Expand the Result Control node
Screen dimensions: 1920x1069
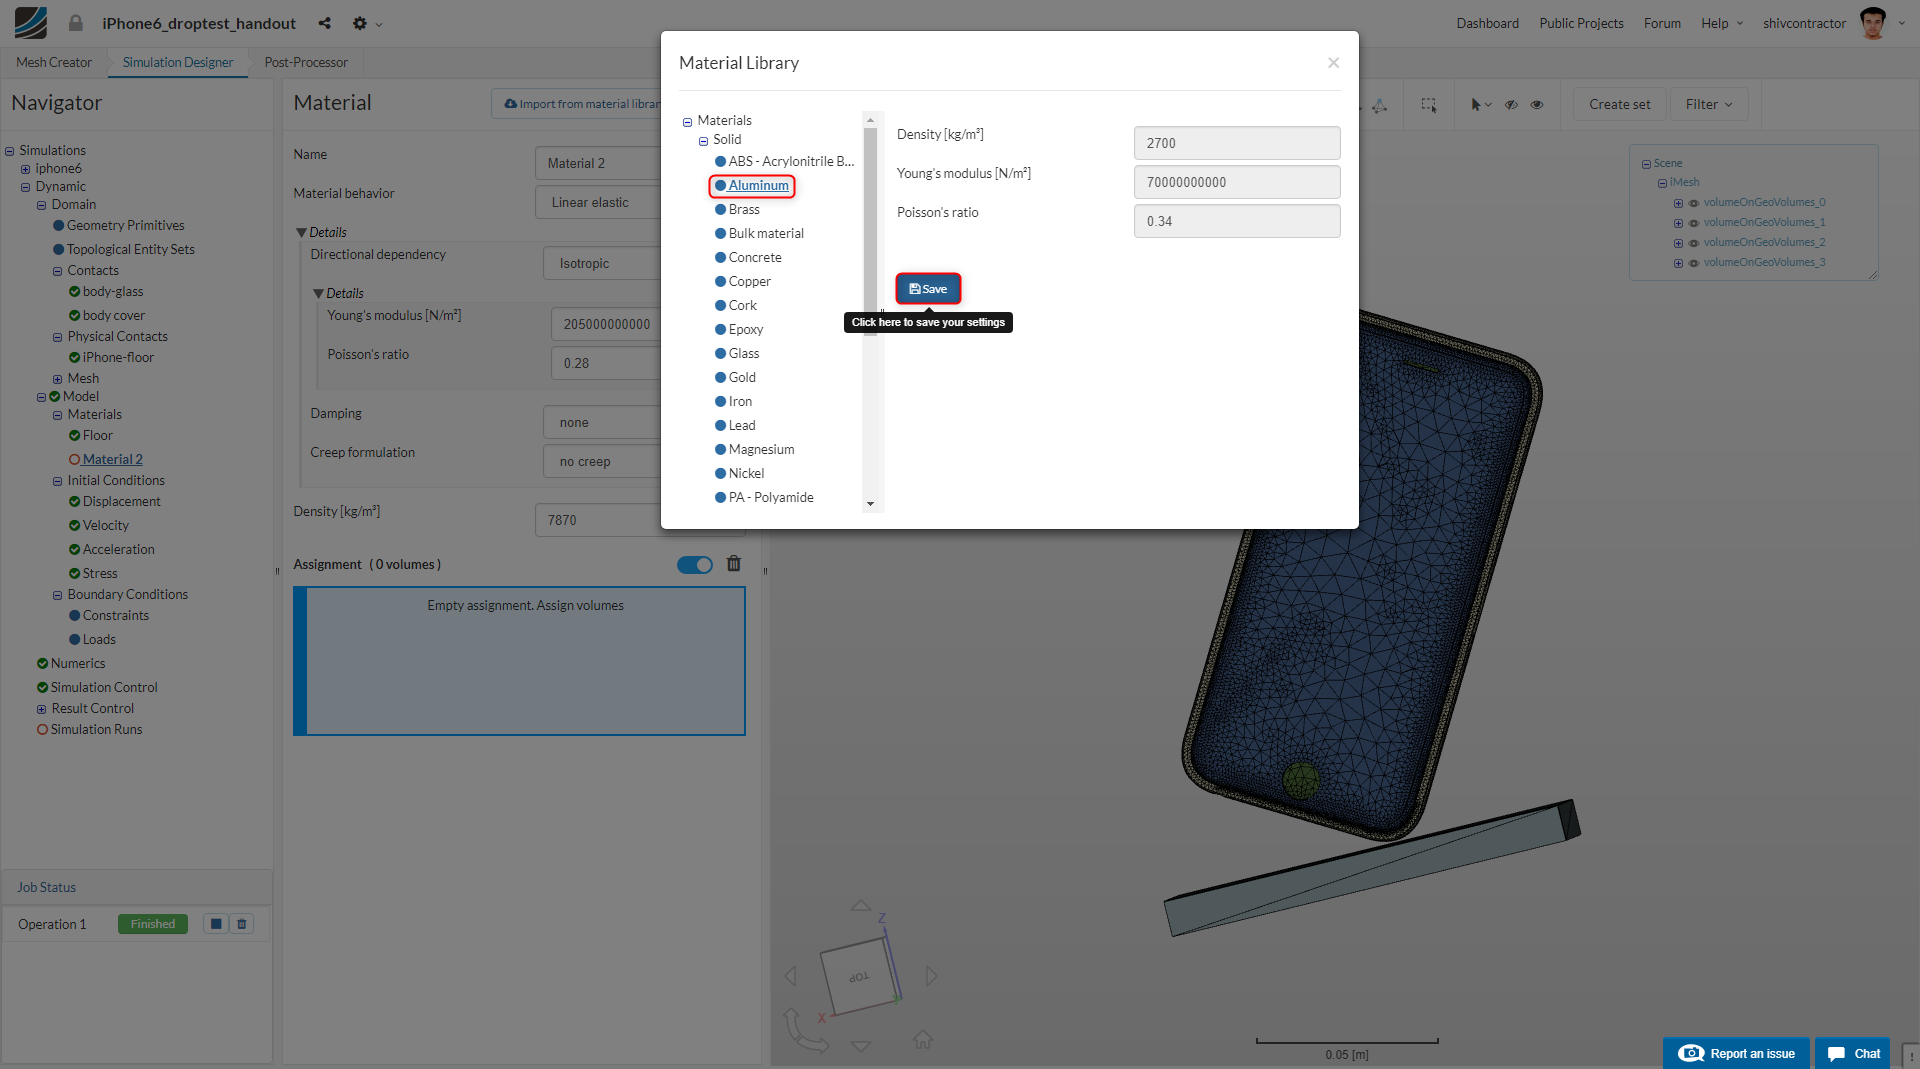pos(41,710)
